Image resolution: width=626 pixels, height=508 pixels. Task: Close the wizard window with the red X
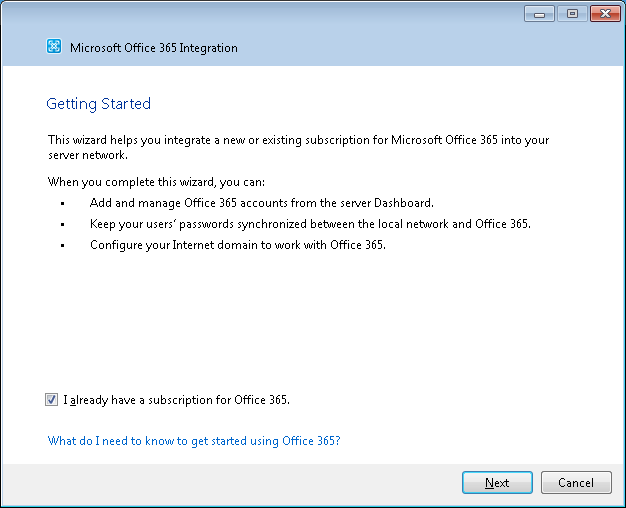(x=605, y=14)
